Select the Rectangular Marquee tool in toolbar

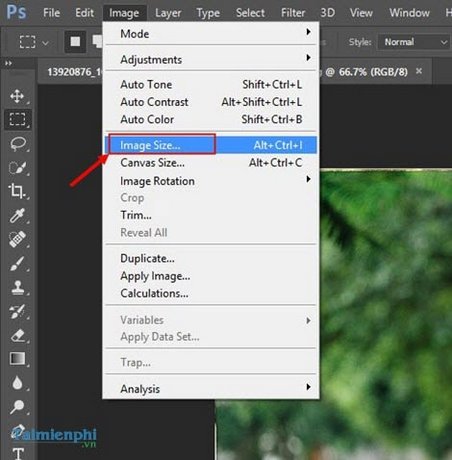click(18, 119)
